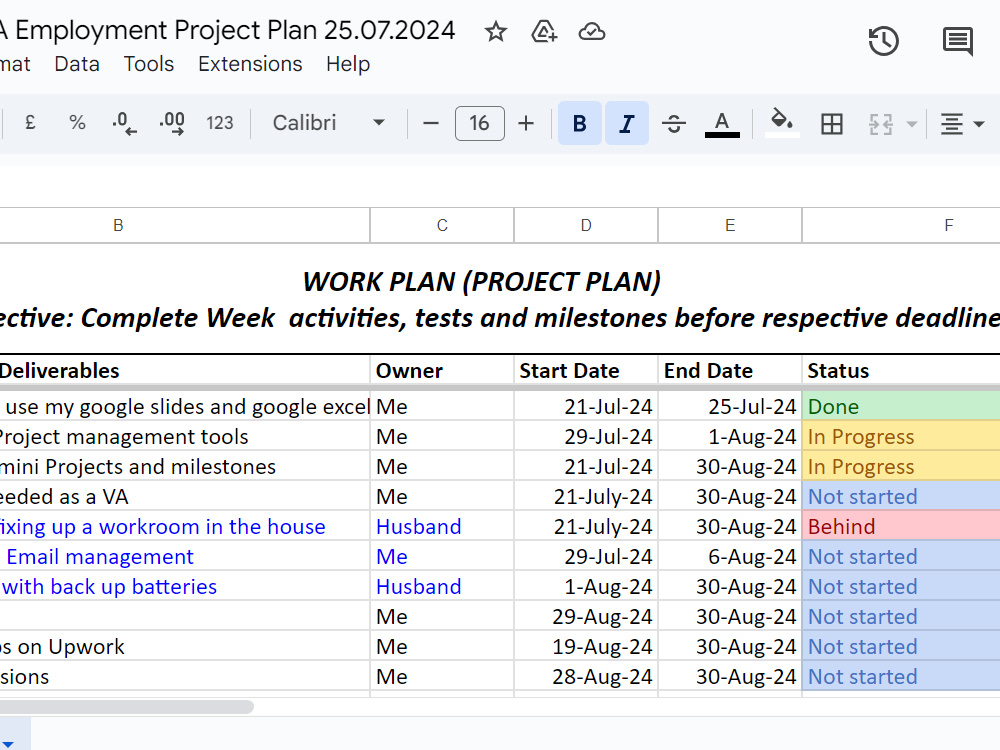
Task: Click the mini Projects and milestones cell
Action: point(184,466)
